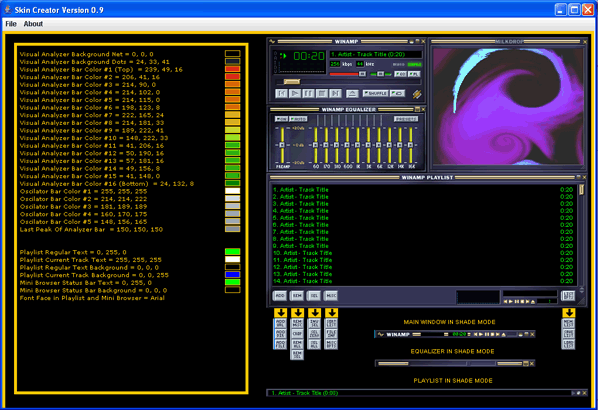This screenshot has height=410, width=598.
Task: Click the playlist scrollbar thumb
Action: [582, 190]
